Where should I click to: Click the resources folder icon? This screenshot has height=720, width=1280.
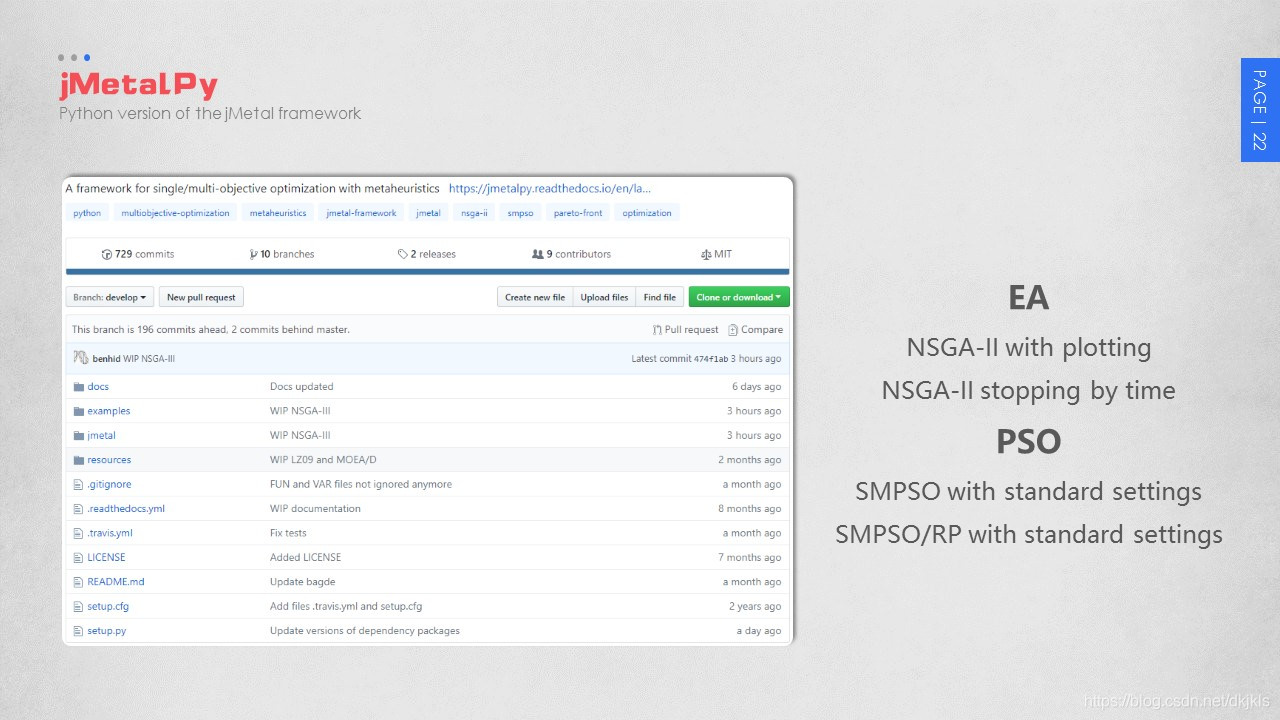point(78,460)
